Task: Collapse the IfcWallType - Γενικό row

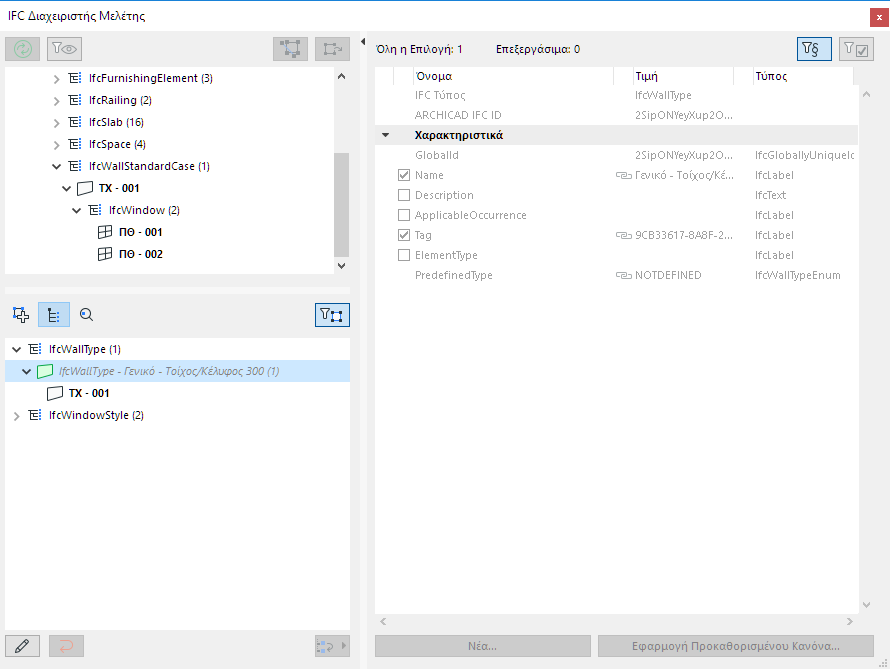Action: coord(27,372)
